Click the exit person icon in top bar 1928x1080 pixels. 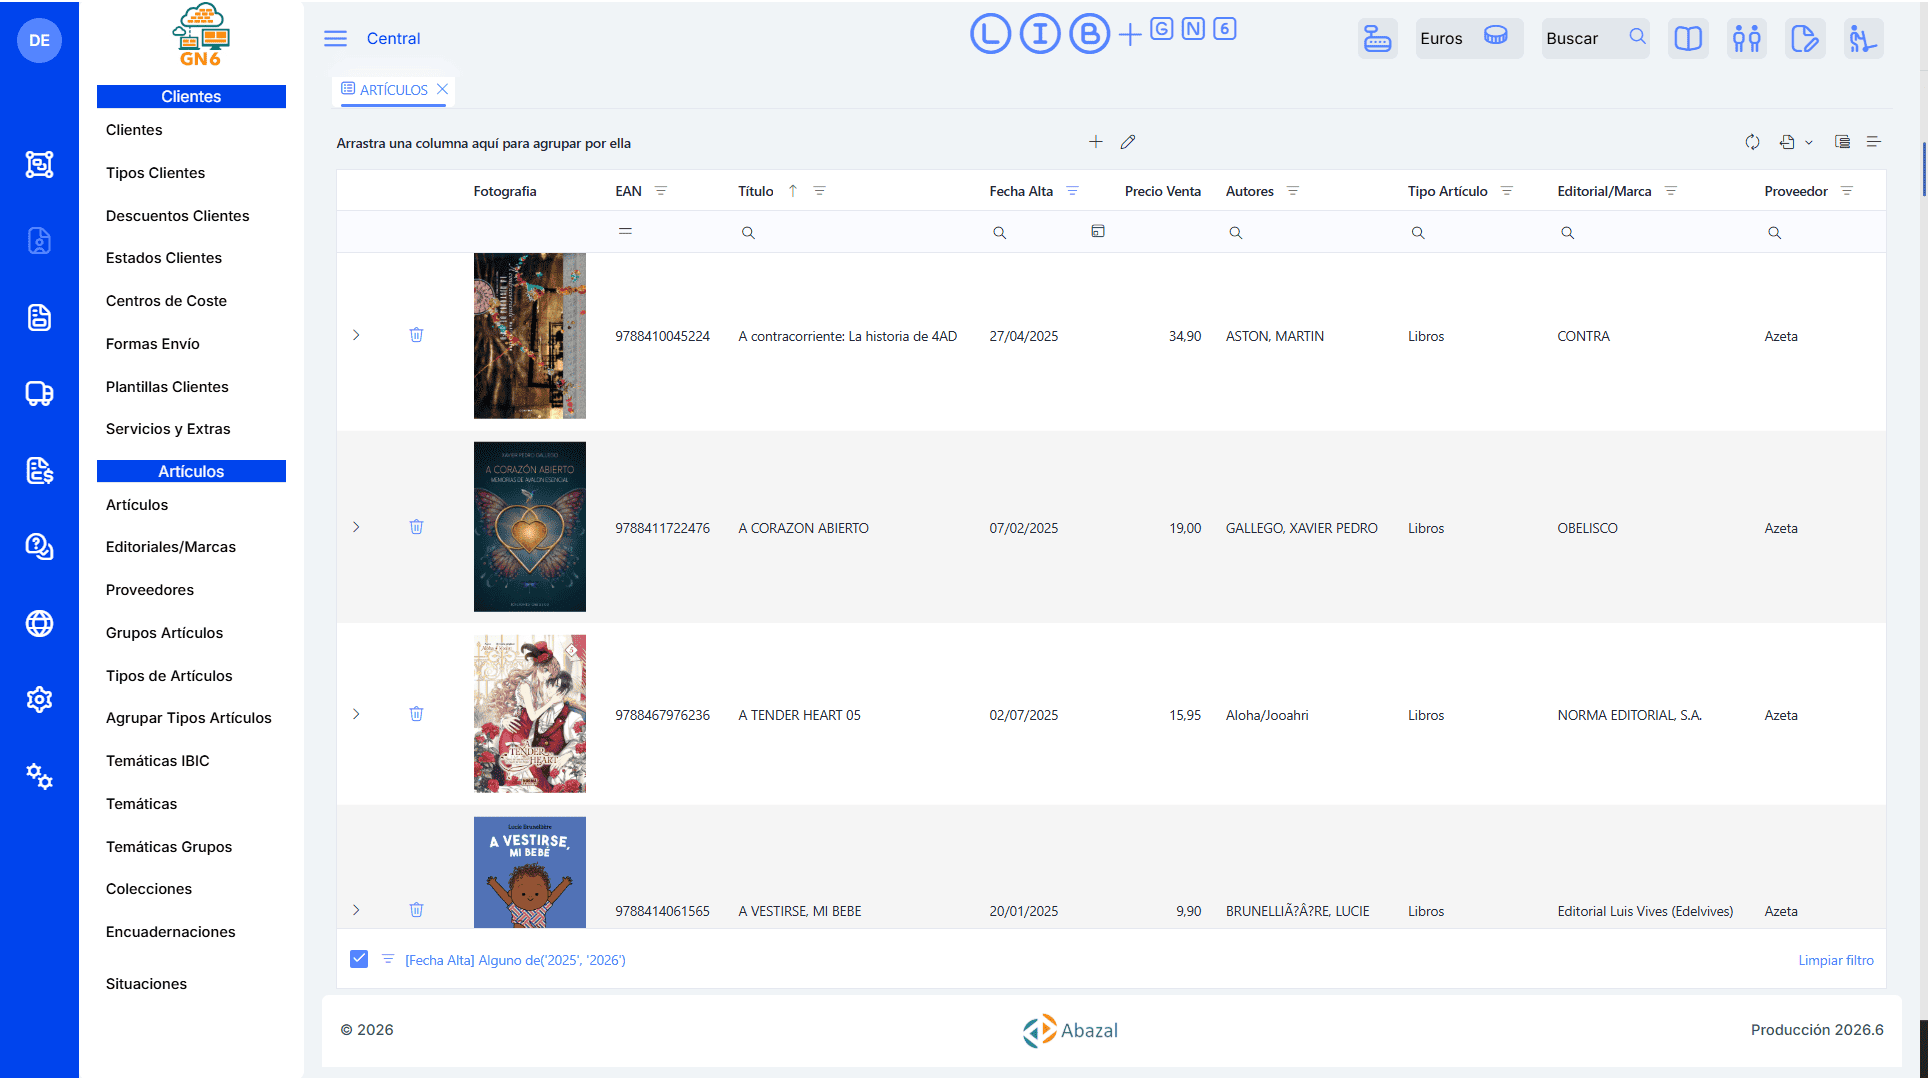[x=1863, y=38]
